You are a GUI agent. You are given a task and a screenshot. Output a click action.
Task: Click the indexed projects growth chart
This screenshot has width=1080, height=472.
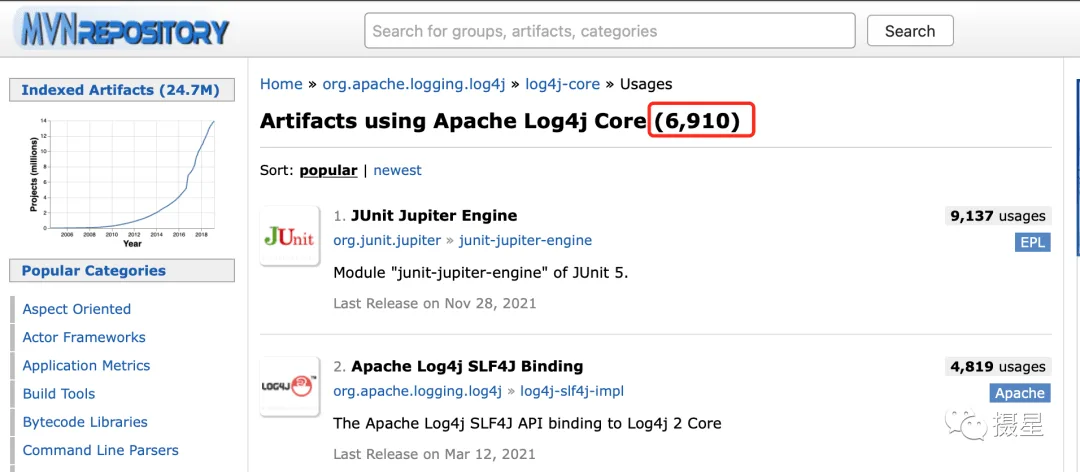[122, 183]
